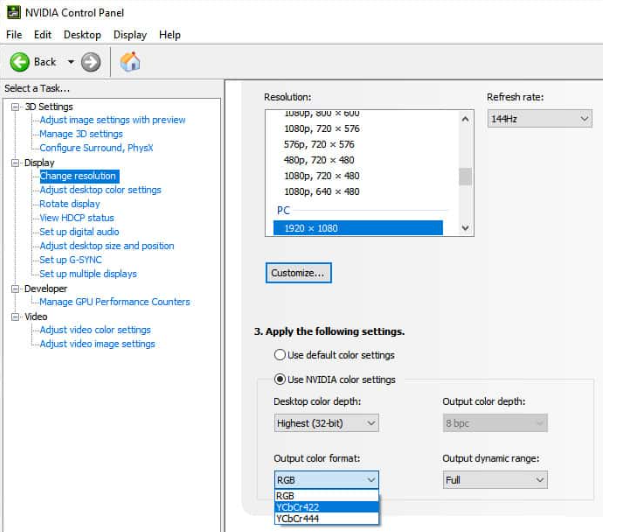Open Set up digital audio
The height and width of the screenshot is (532, 619).
[x=79, y=232]
